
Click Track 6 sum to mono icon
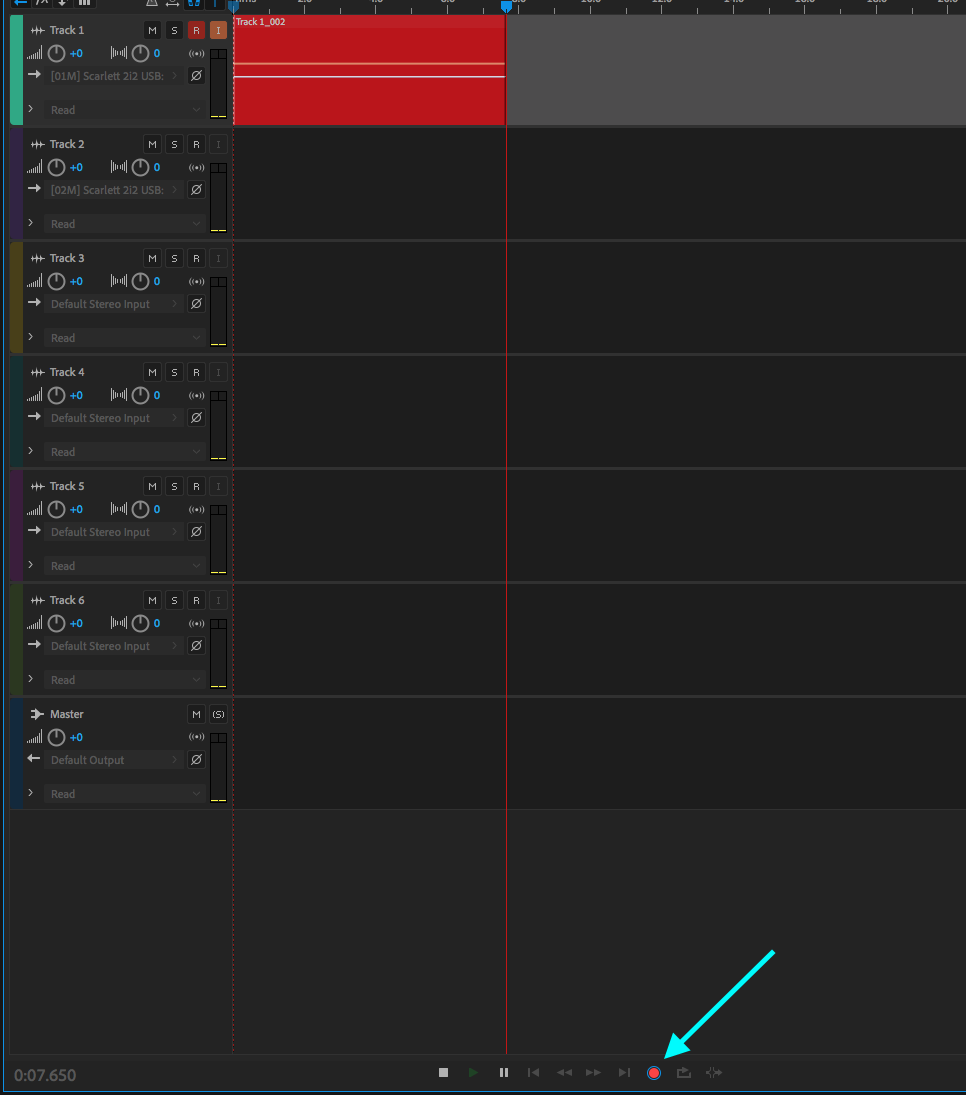pos(196,624)
